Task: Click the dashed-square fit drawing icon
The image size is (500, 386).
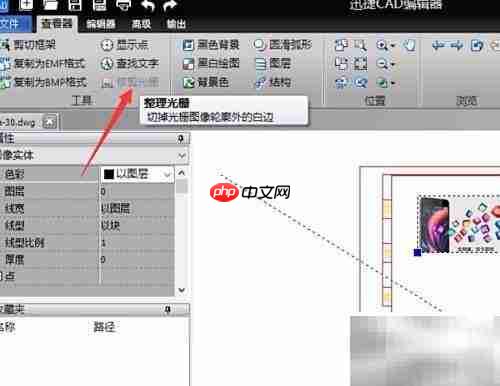Action: tap(361, 63)
